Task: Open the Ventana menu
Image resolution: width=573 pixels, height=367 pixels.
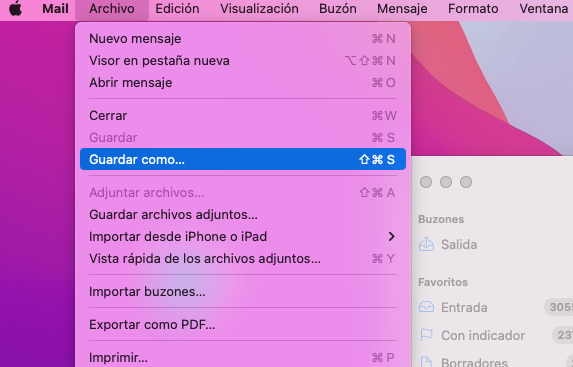Action: point(543,8)
